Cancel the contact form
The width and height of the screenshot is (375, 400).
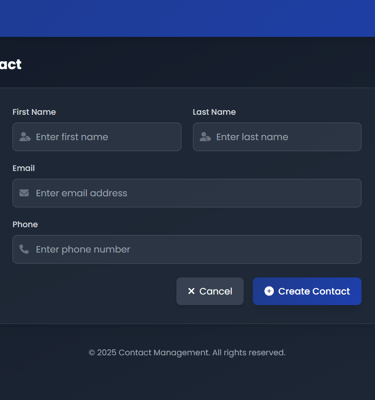coord(210,291)
